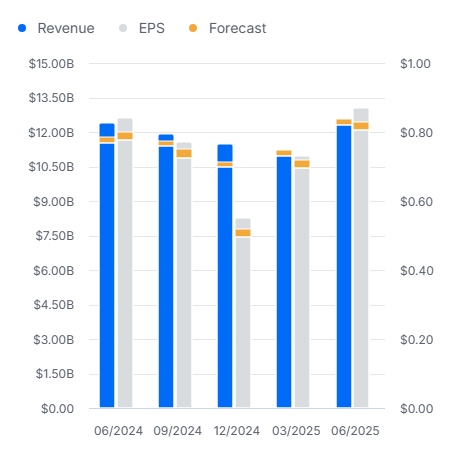Select the 06/2025 blue revenue bar
The width and height of the screenshot is (467, 455).
coord(344,266)
